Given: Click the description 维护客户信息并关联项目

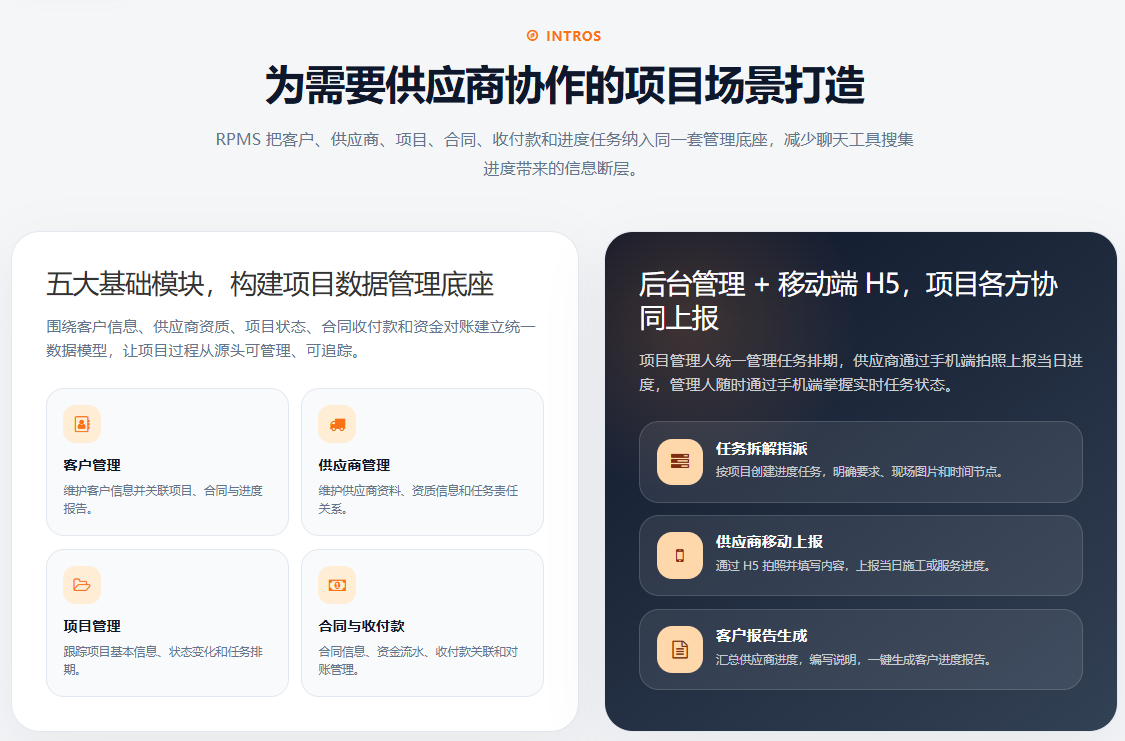Looking at the screenshot, I should (163, 499).
